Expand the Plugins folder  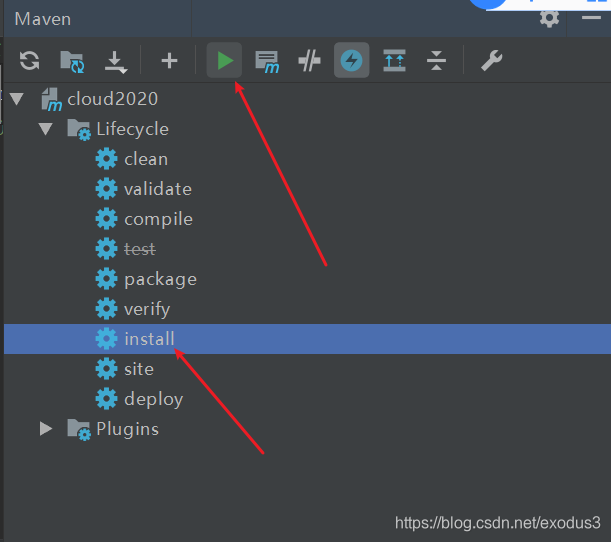[46, 429]
